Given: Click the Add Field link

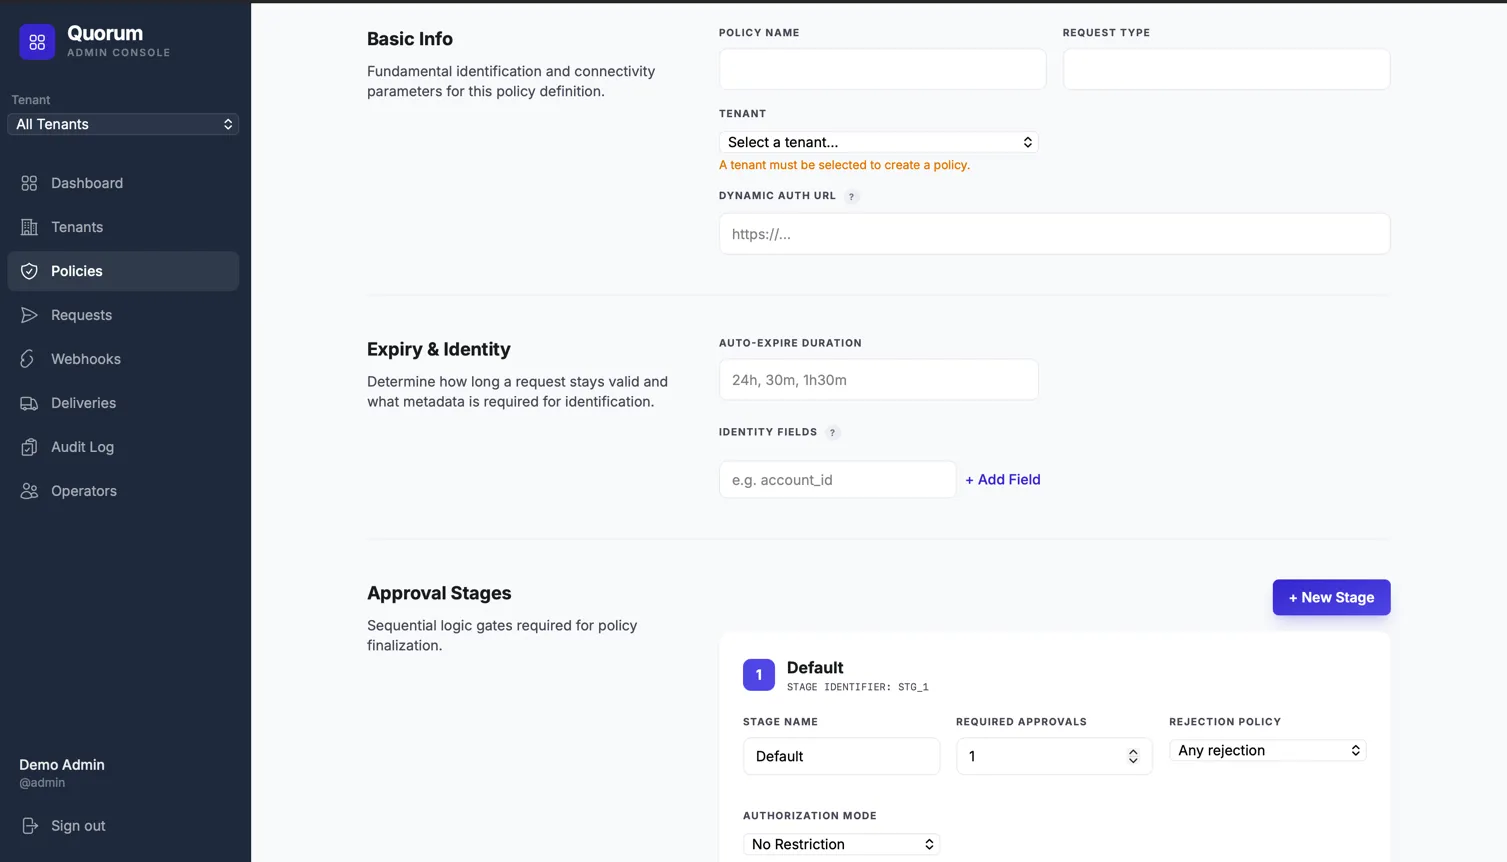Looking at the screenshot, I should pyautogui.click(x=1003, y=480).
